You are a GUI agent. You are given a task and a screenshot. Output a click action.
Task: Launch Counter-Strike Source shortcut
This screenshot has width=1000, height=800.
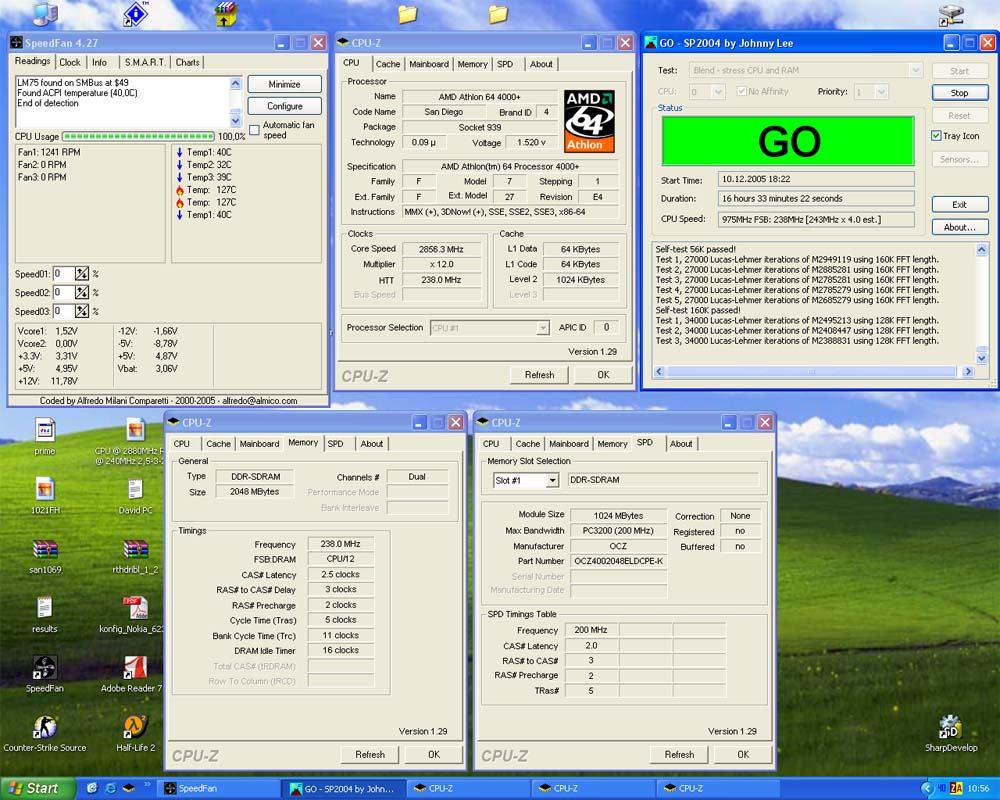click(45, 727)
